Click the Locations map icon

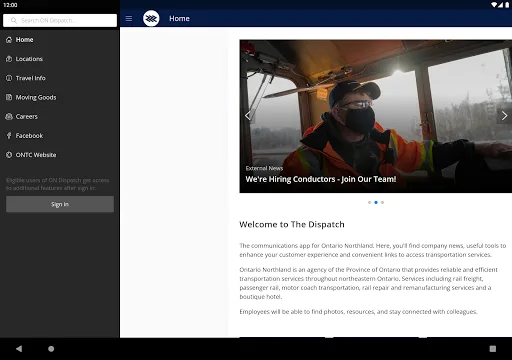[9, 59]
